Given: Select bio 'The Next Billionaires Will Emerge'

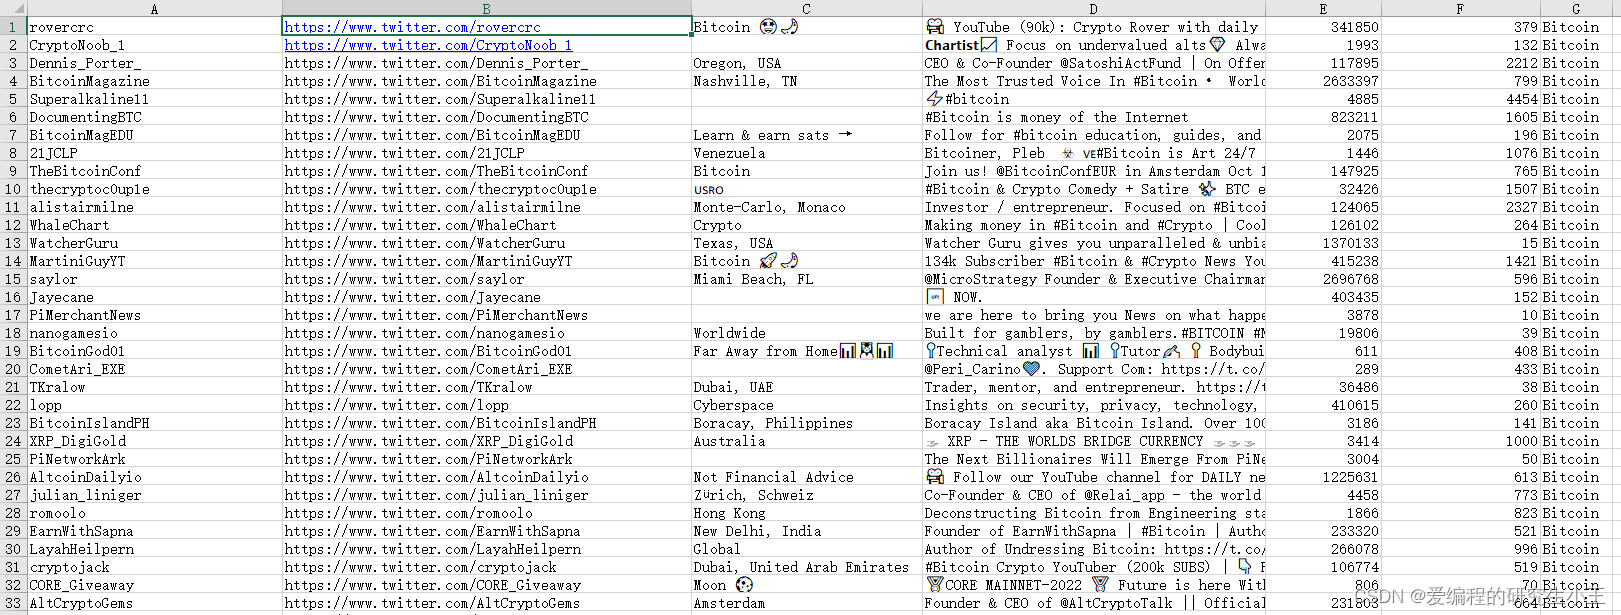Looking at the screenshot, I should pos(1093,459).
